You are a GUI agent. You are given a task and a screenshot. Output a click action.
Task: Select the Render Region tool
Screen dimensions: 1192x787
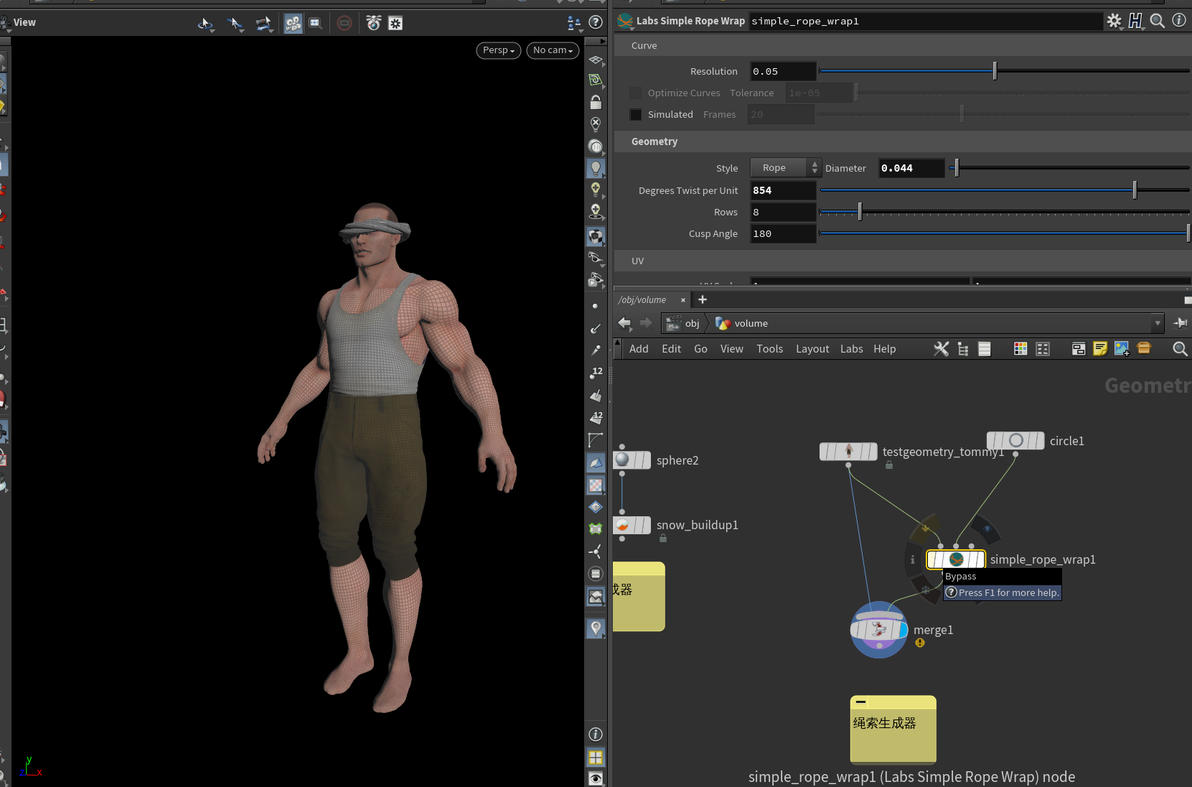[x=315, y=22]
